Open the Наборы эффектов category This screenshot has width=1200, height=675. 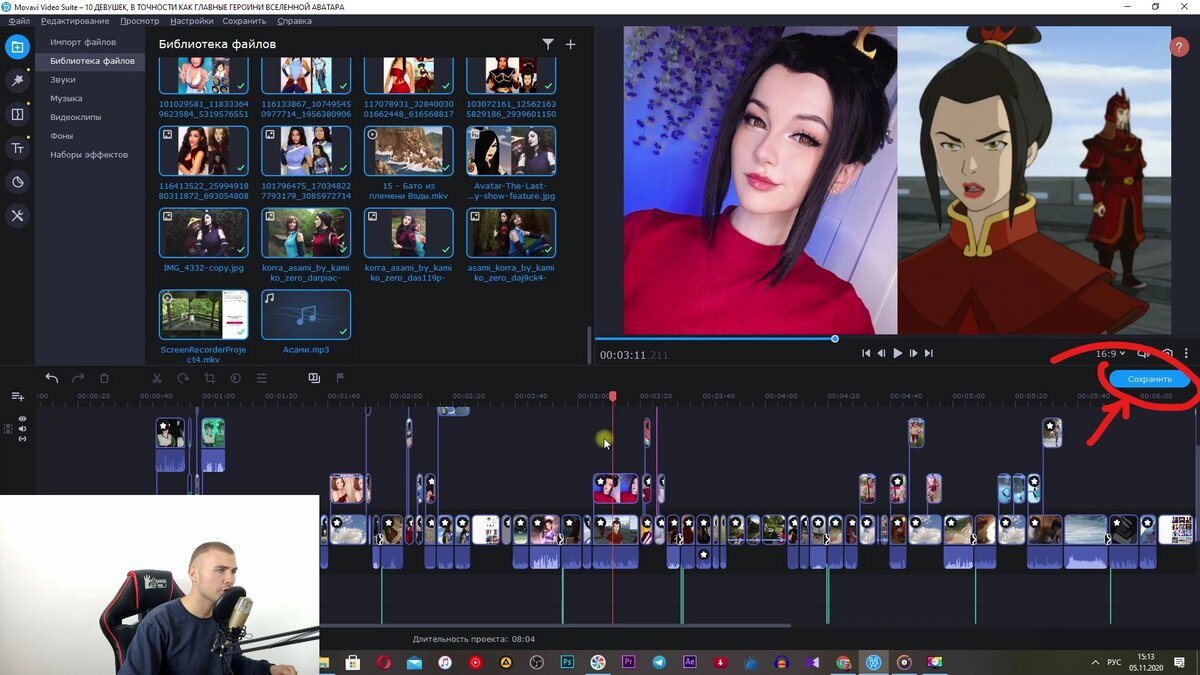tap(89, 155)
